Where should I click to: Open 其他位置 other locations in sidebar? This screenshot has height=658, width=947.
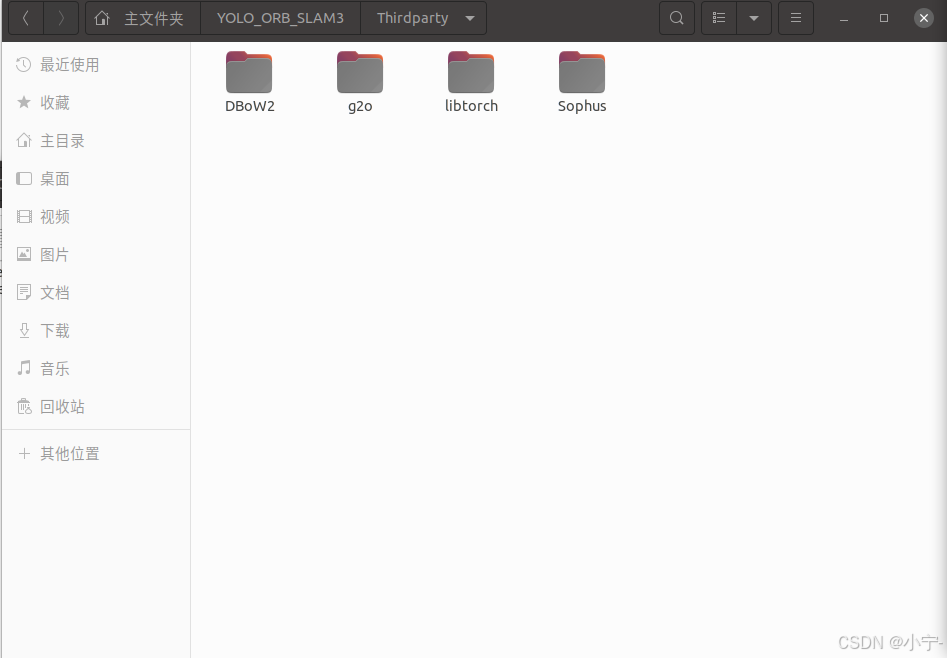click(97, 454)
